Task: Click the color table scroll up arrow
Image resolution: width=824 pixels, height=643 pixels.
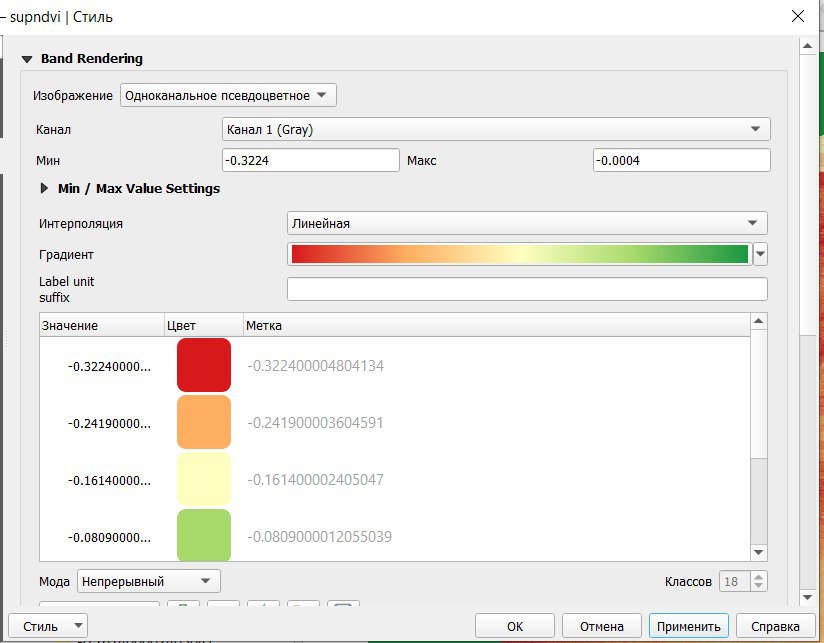Action: (758, 321)
